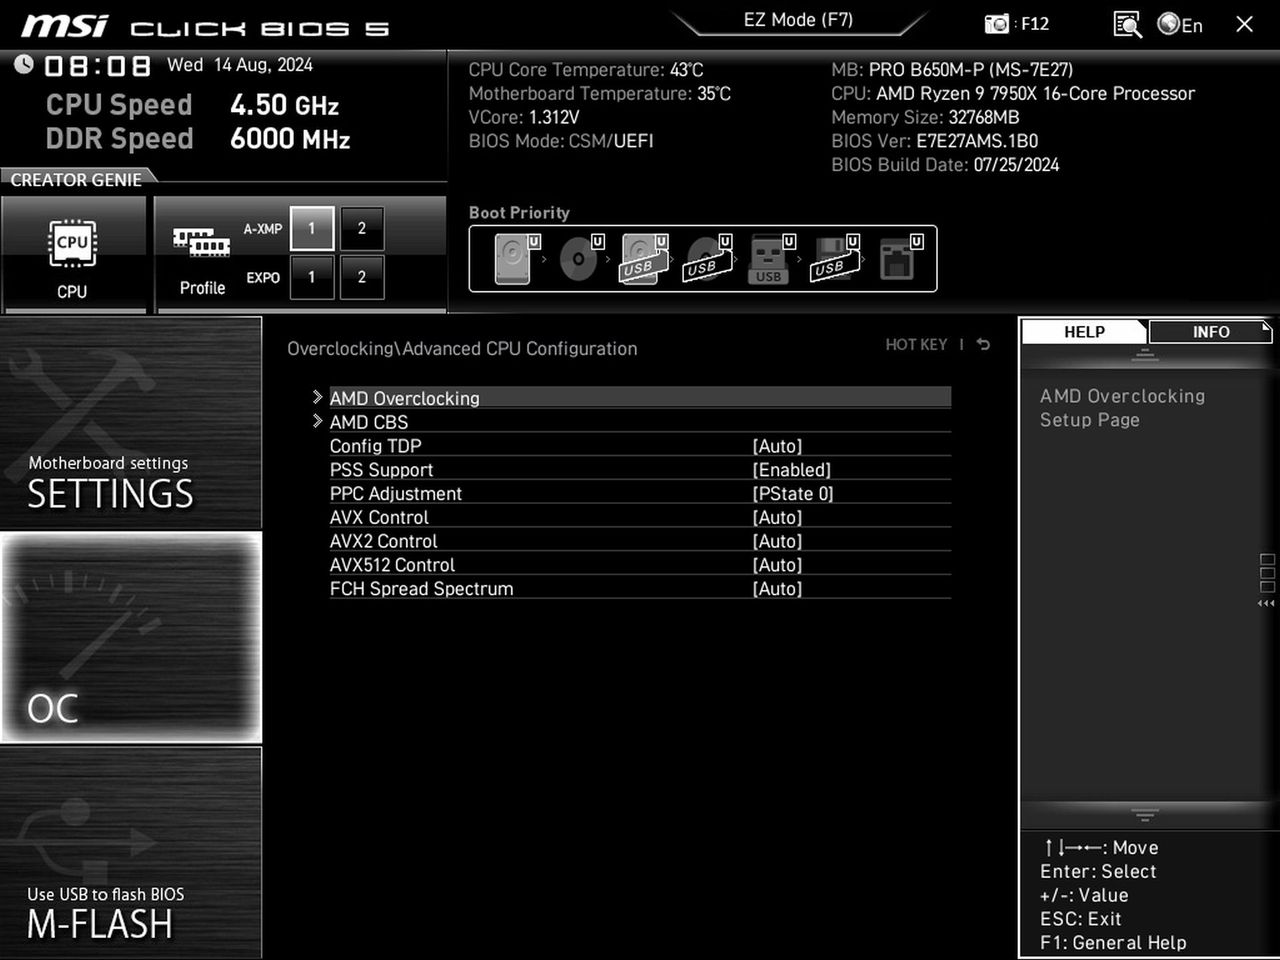Select the optical disc boot device icon
The width and height of the screenshot is (1280, 960).
[581, 259]
